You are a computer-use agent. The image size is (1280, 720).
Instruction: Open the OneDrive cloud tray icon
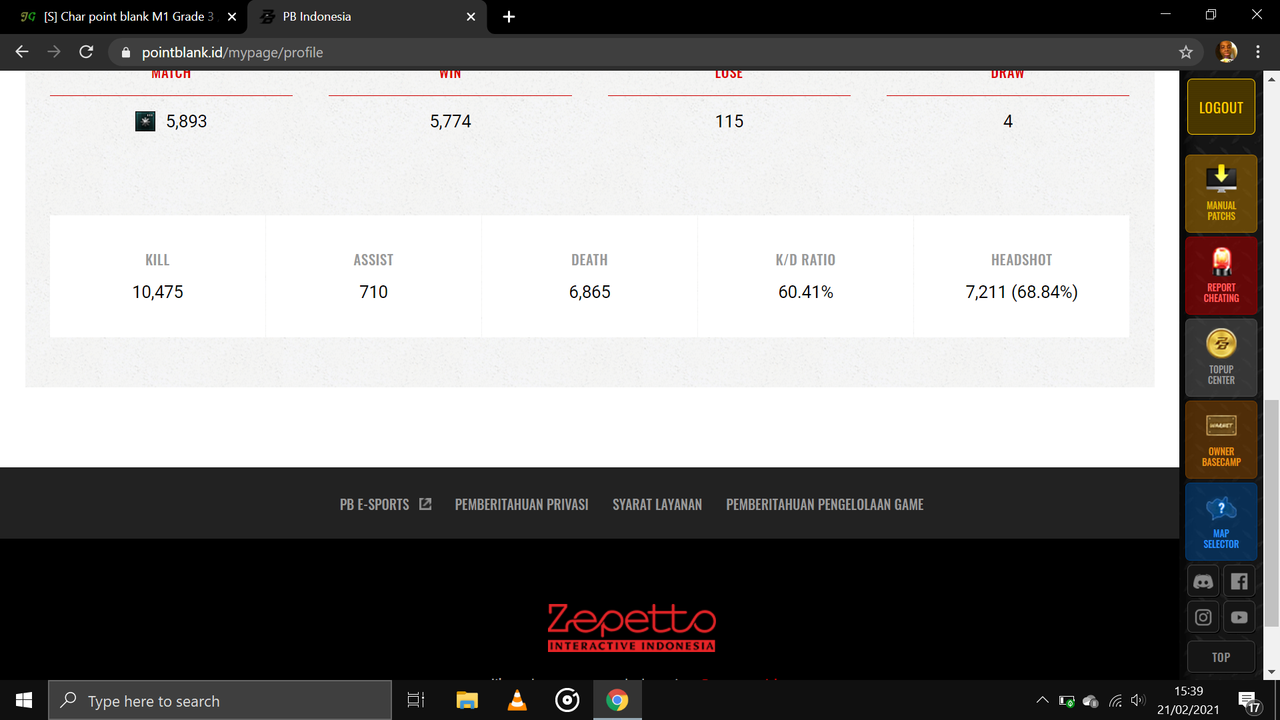click(x=1091, y=700)
